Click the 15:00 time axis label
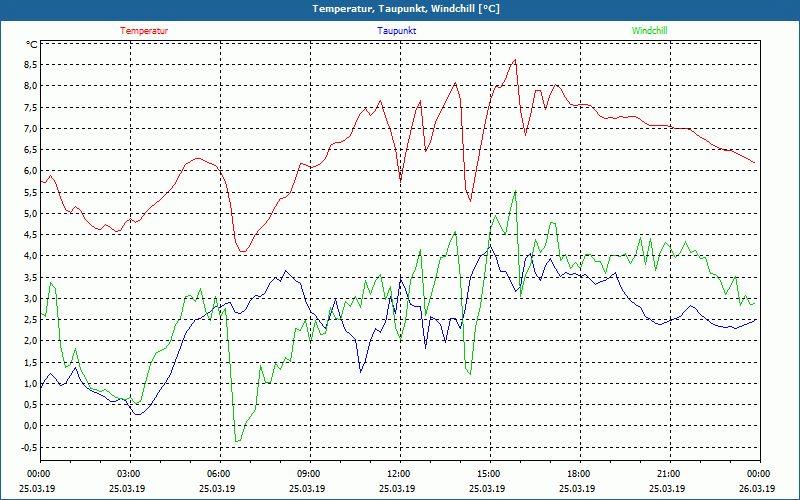The width and height of the screenshot is (800, 500). (x=490, y=473)
